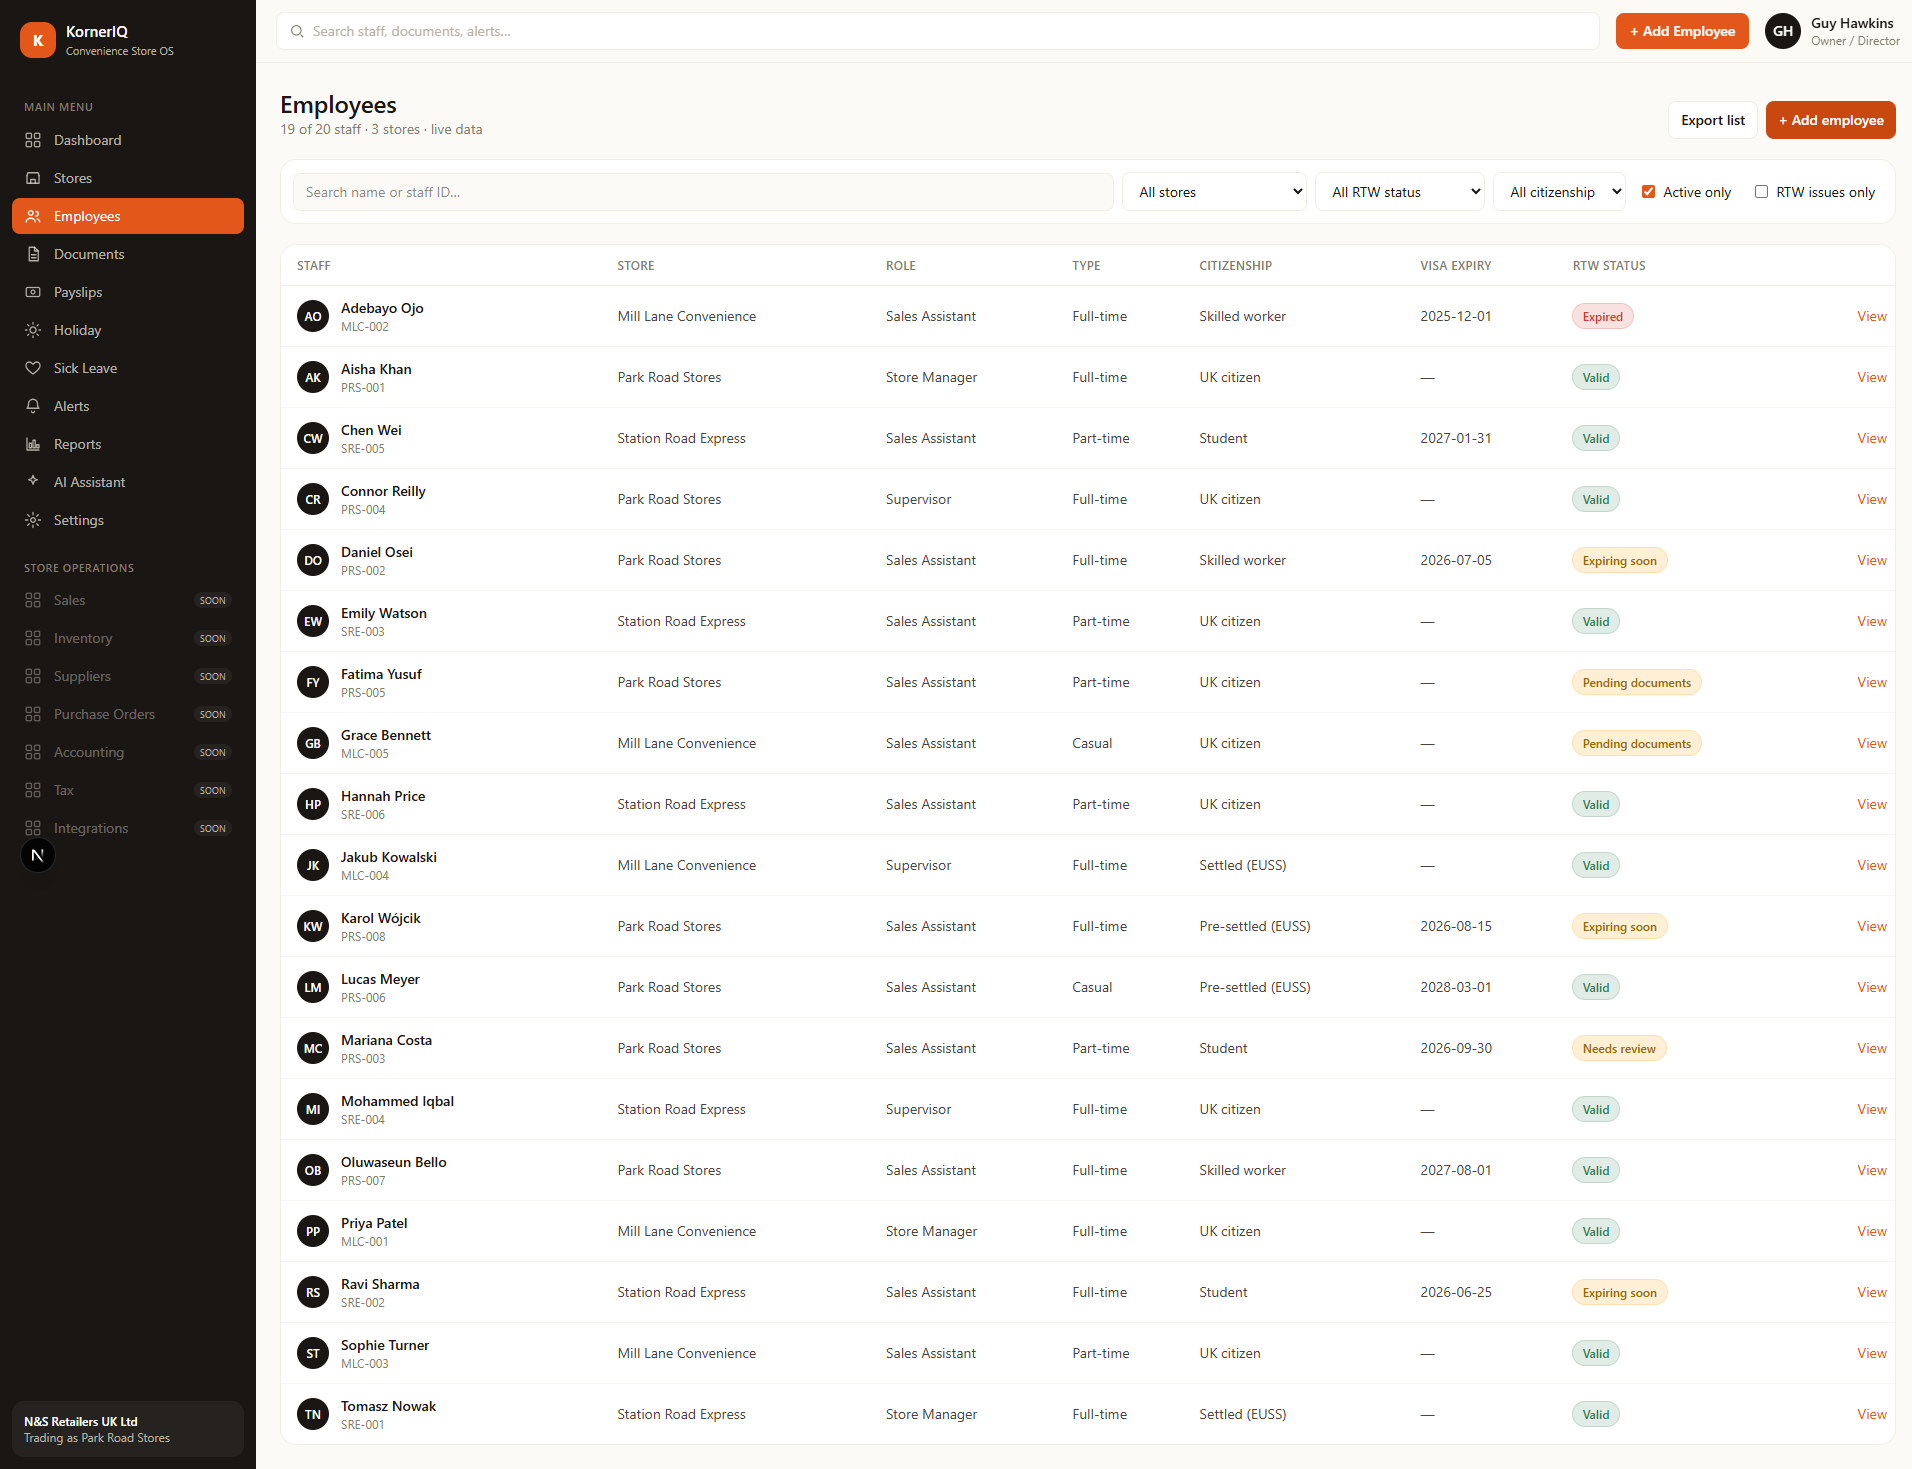View Ravi Sharma's employee record

[x=1871, y=1292]
